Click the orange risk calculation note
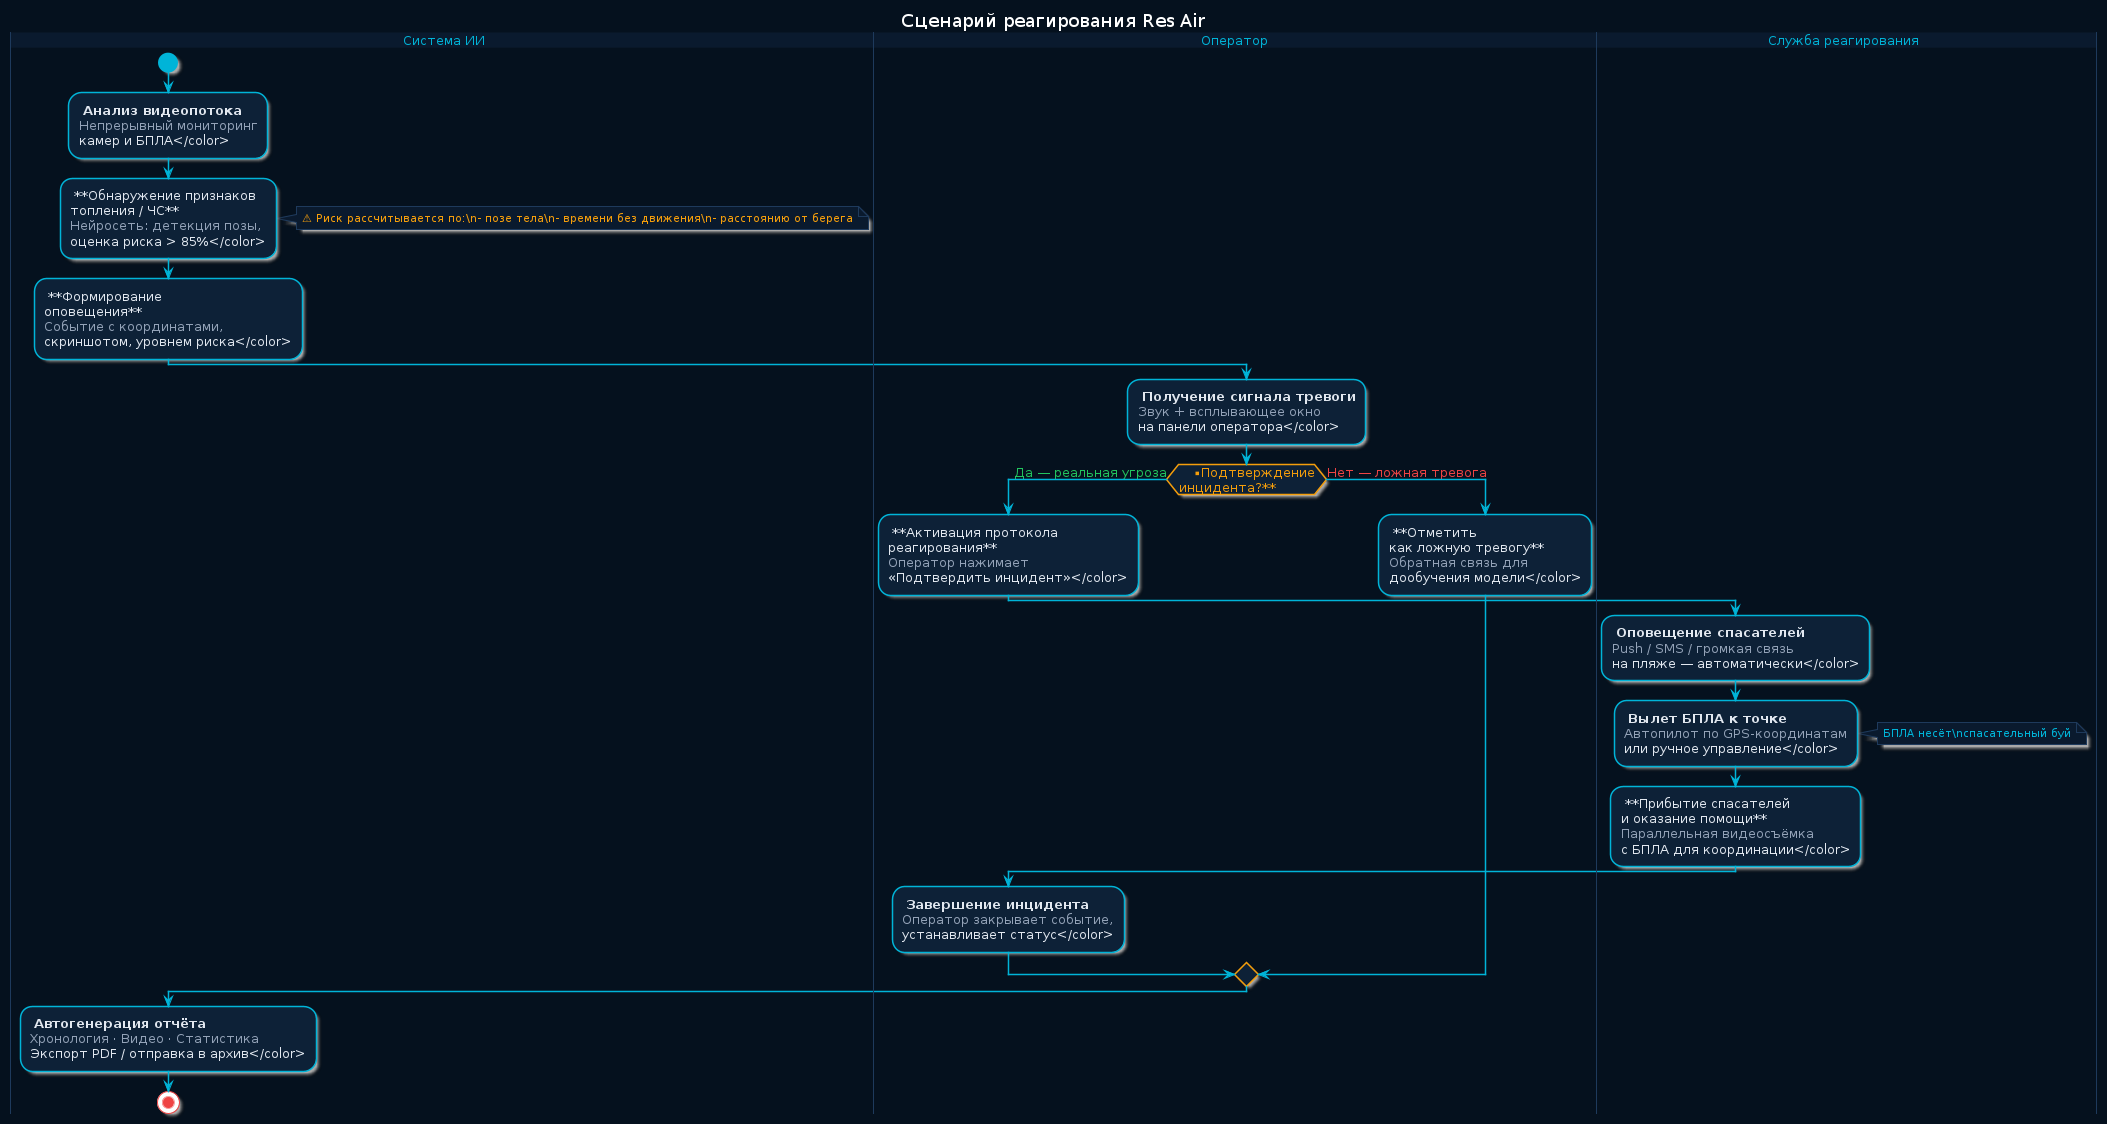 point(580,218)
